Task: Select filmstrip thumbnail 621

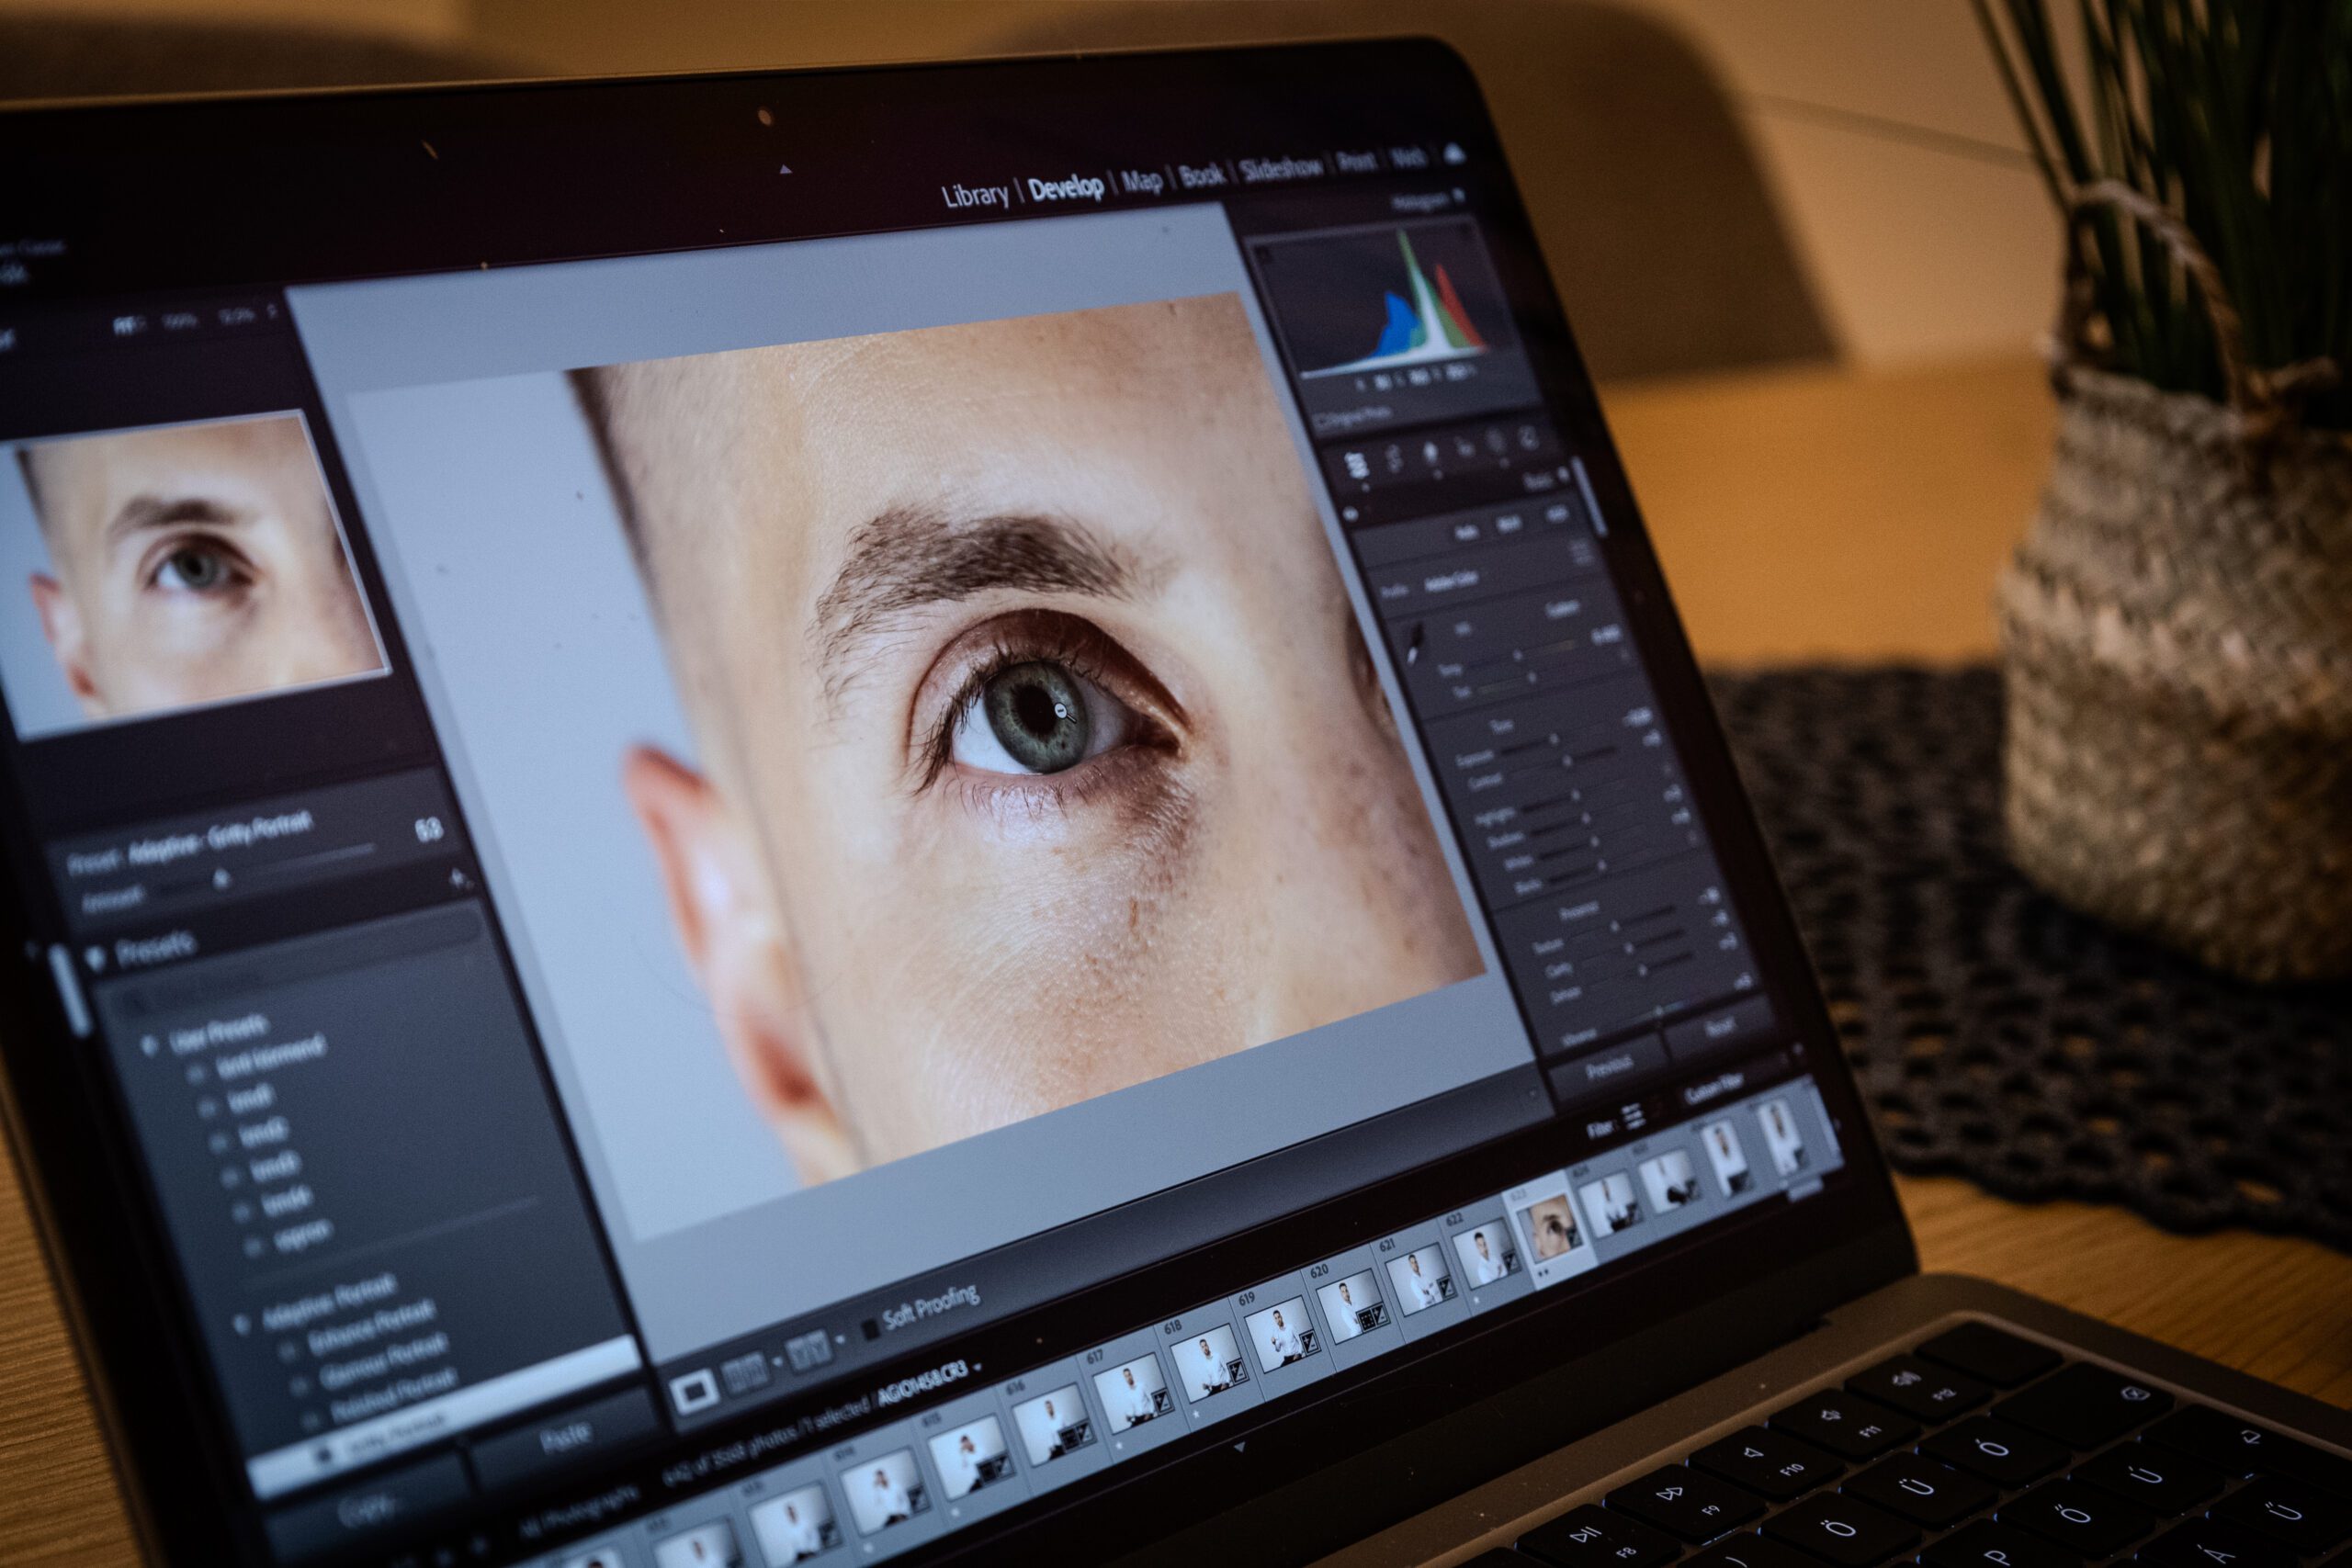Action: coord(1420,1281)
